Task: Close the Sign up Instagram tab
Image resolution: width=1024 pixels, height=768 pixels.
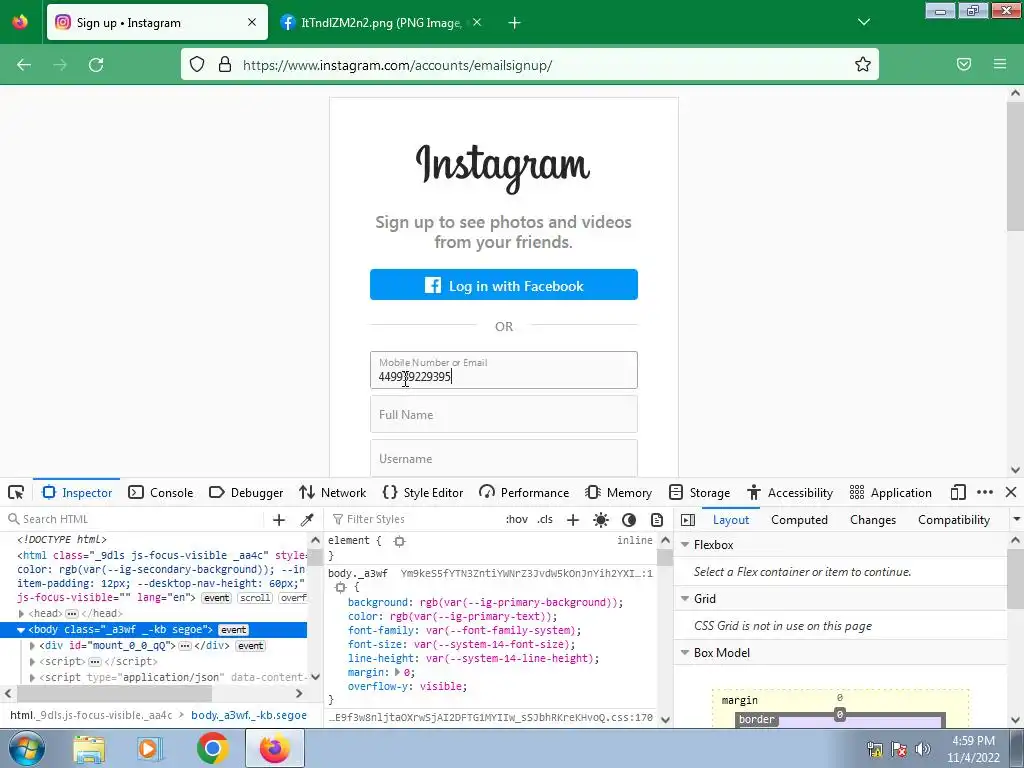Action: click(x=252, y=22)
